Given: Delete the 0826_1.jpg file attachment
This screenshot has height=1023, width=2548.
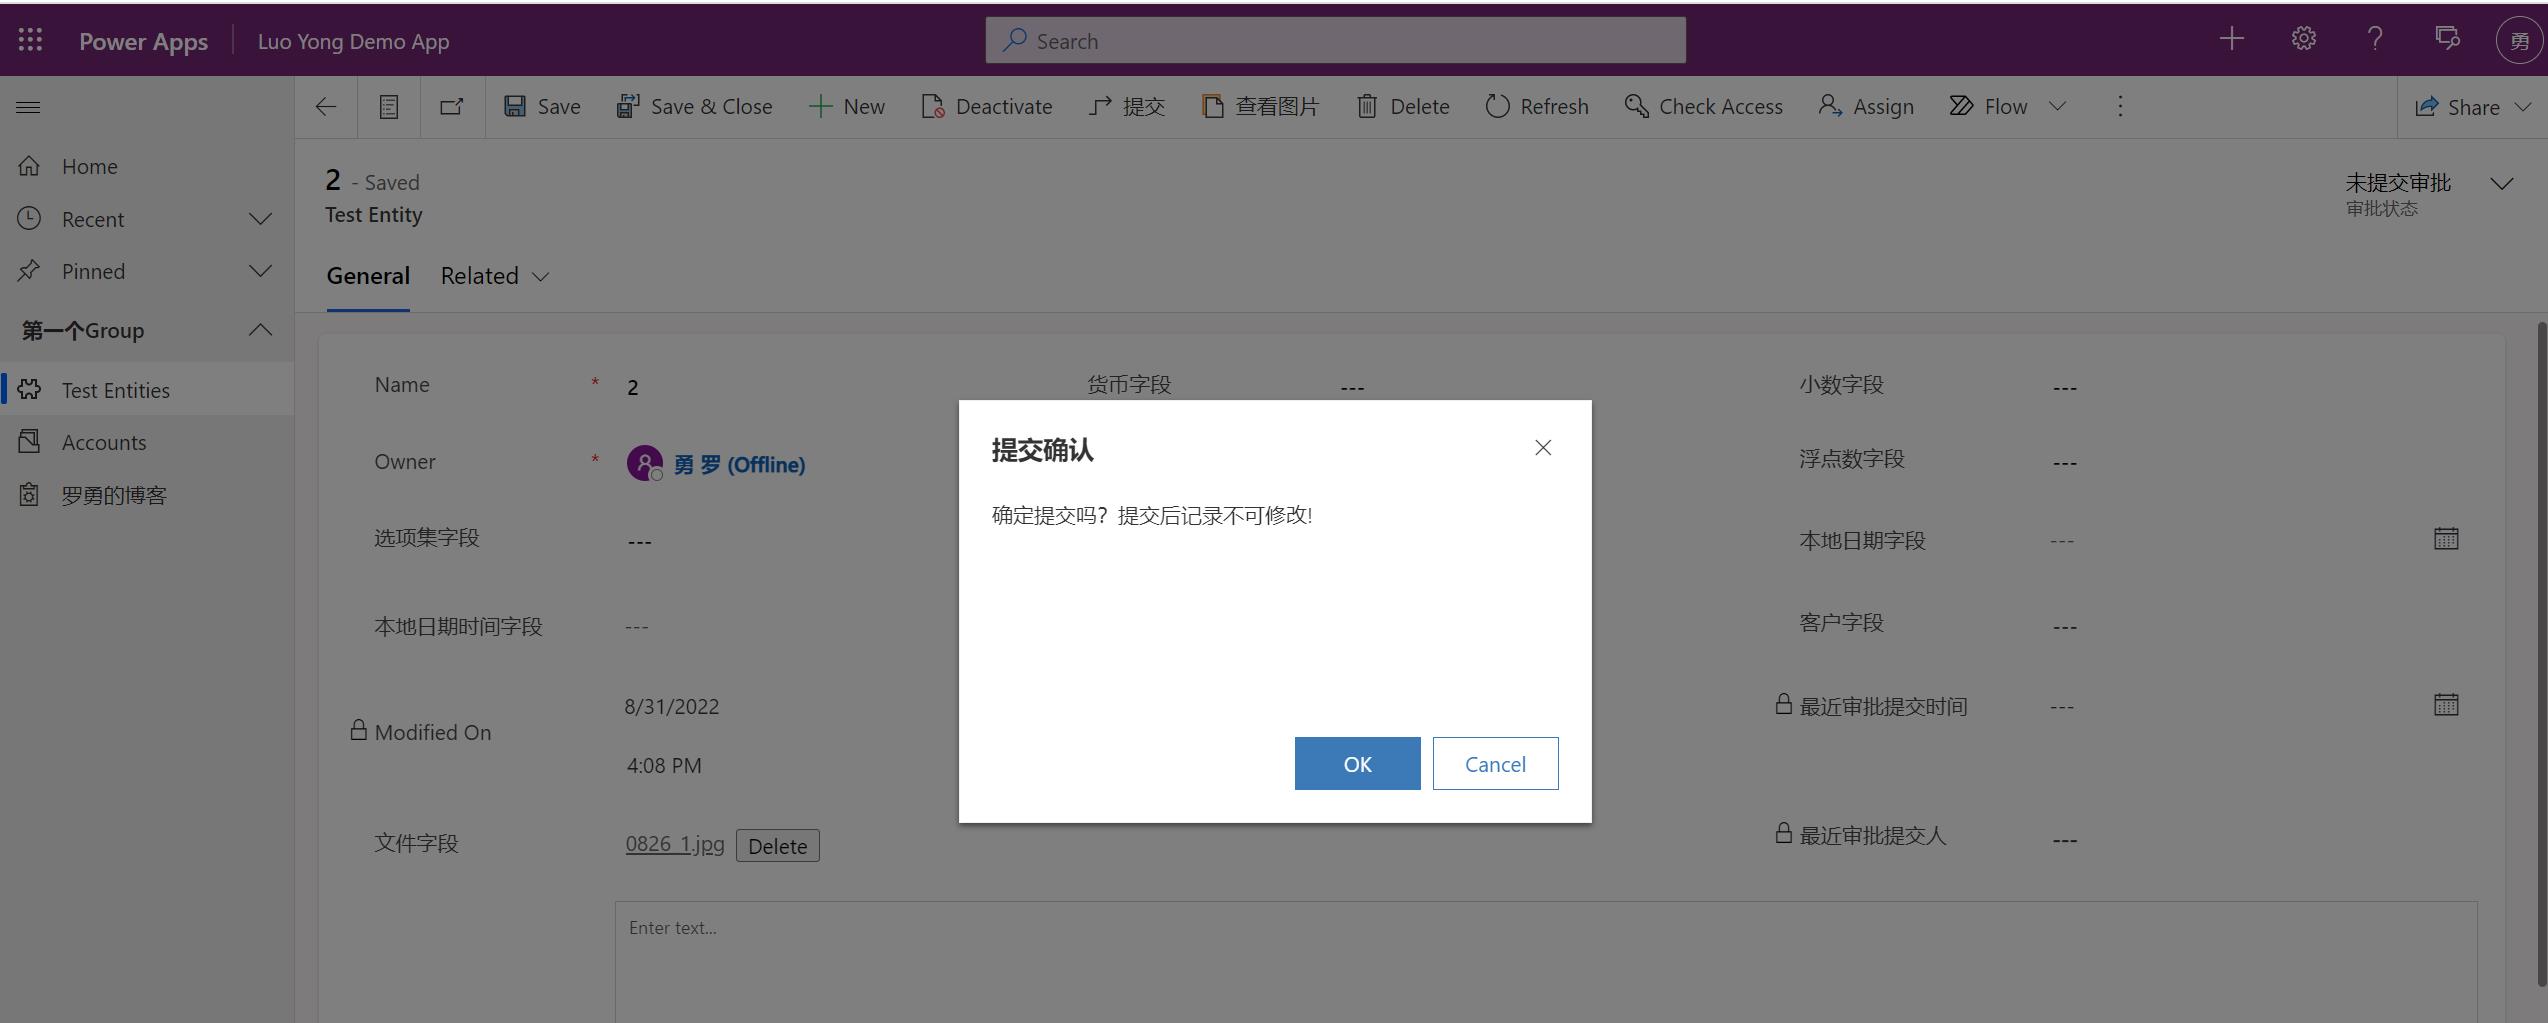Looking at the screenshot, I should pos(778,846).
